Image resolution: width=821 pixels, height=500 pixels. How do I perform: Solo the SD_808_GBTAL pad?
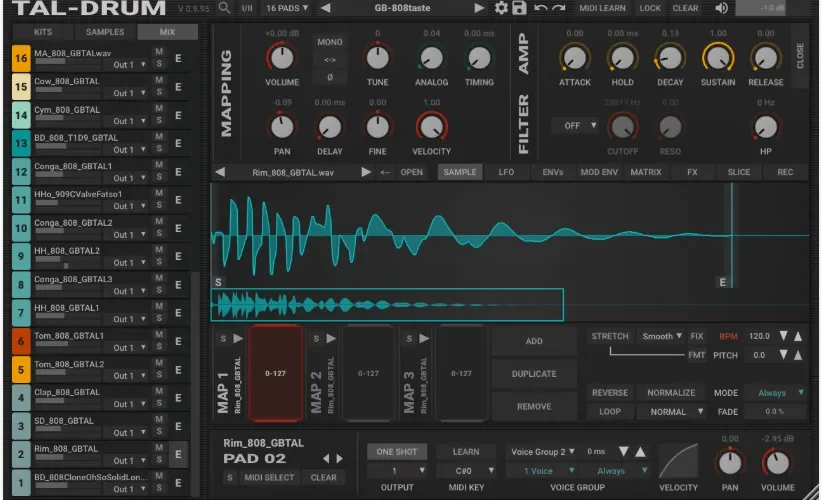click(x=159, y=431)
